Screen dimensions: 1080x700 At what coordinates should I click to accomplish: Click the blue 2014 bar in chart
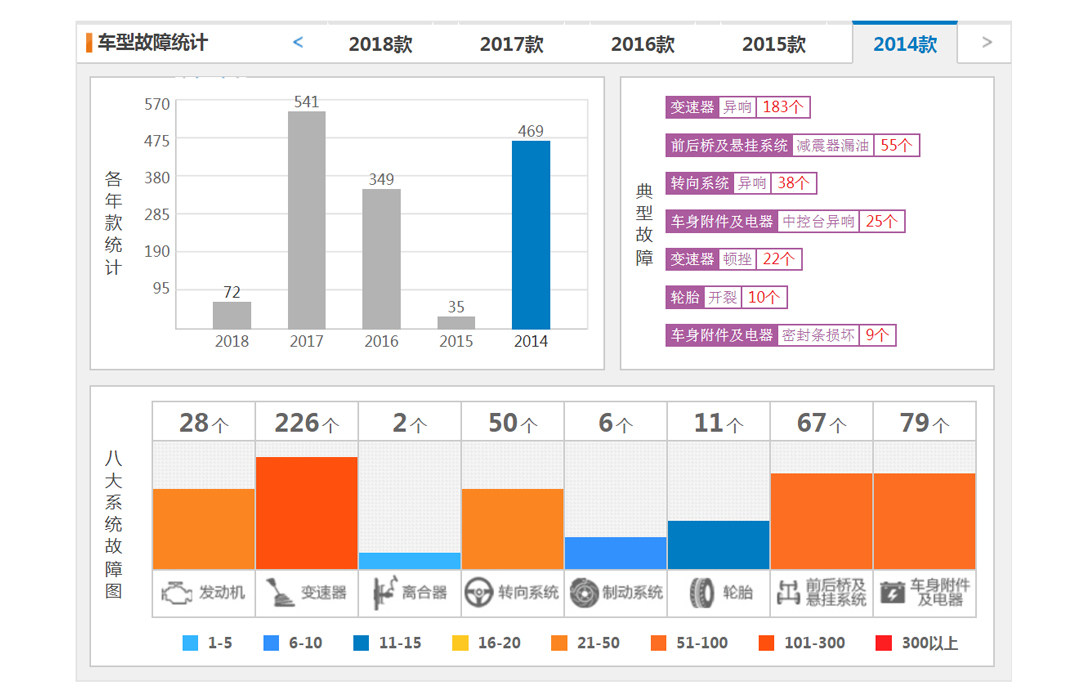click(x=530, y=235)
